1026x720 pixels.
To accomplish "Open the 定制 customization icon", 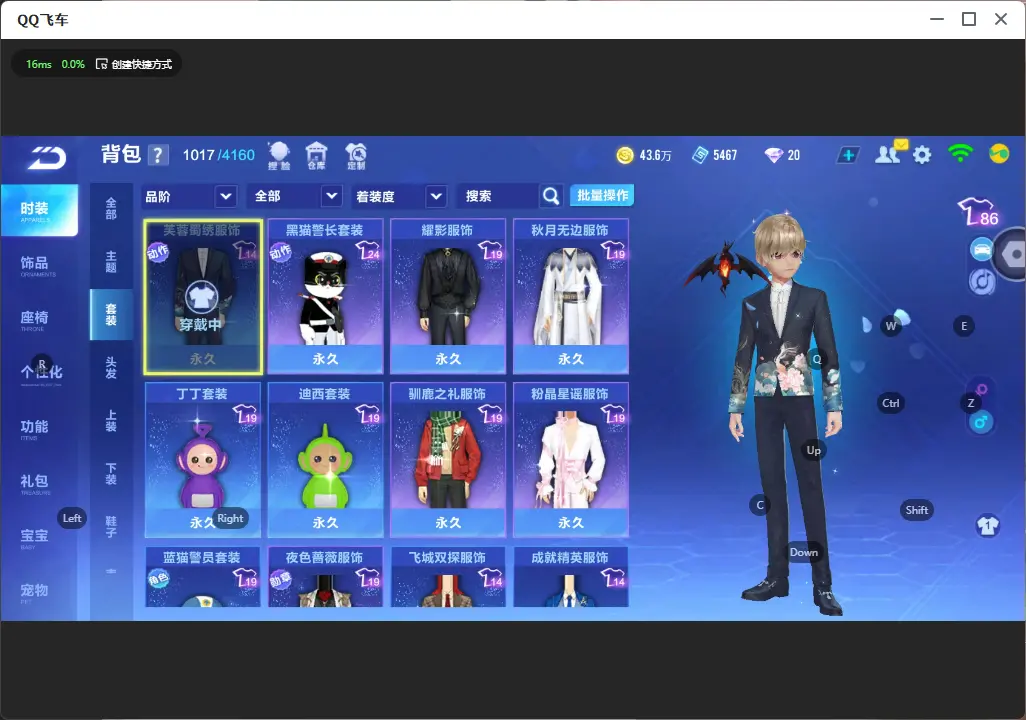I will [x=356, y=156].
